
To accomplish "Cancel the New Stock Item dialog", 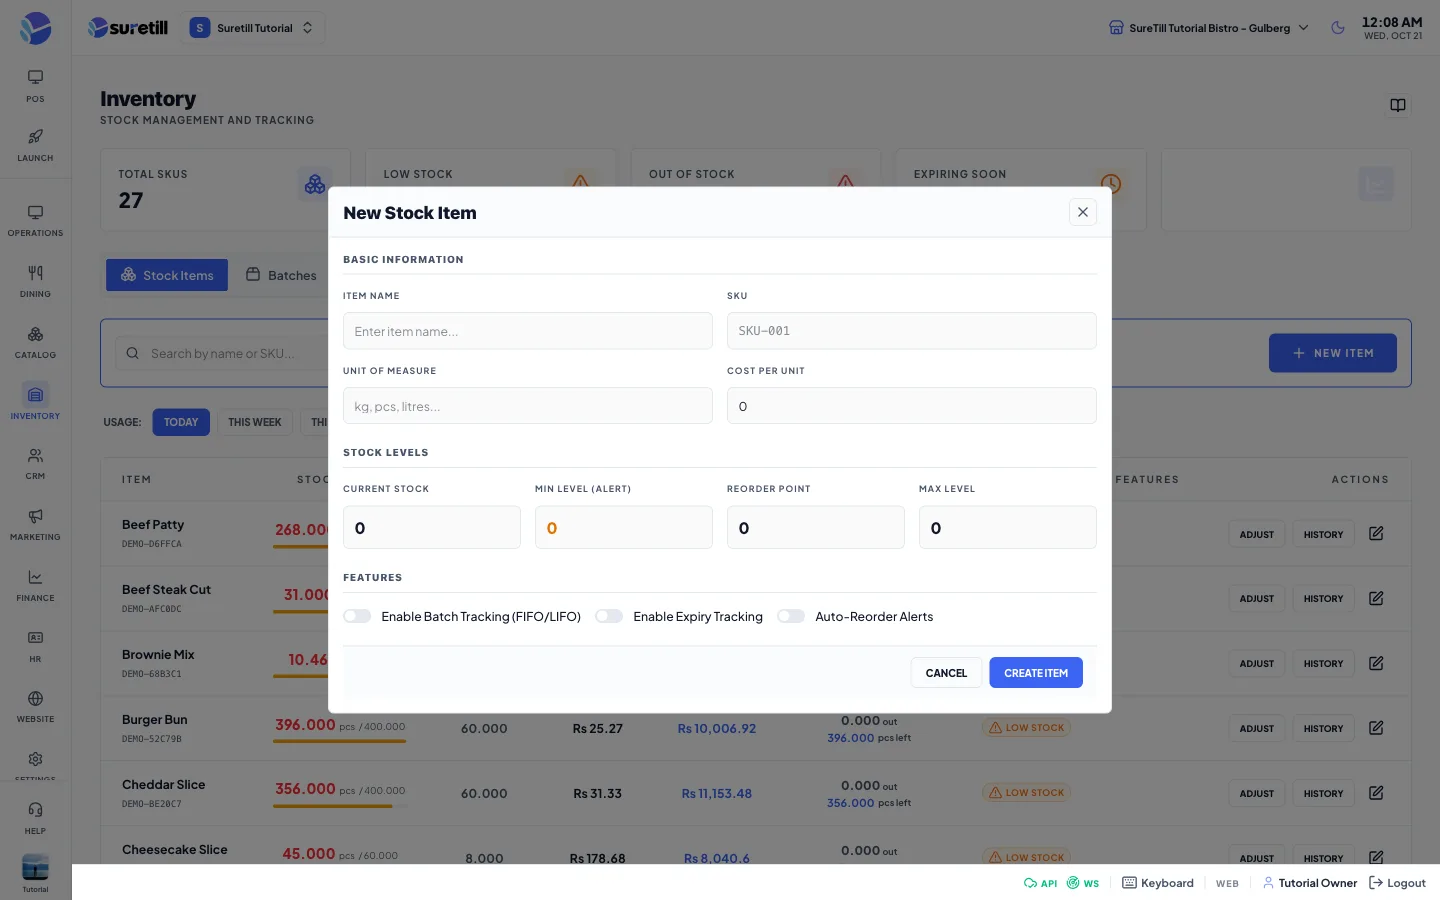I will click(x=946, y=673).
